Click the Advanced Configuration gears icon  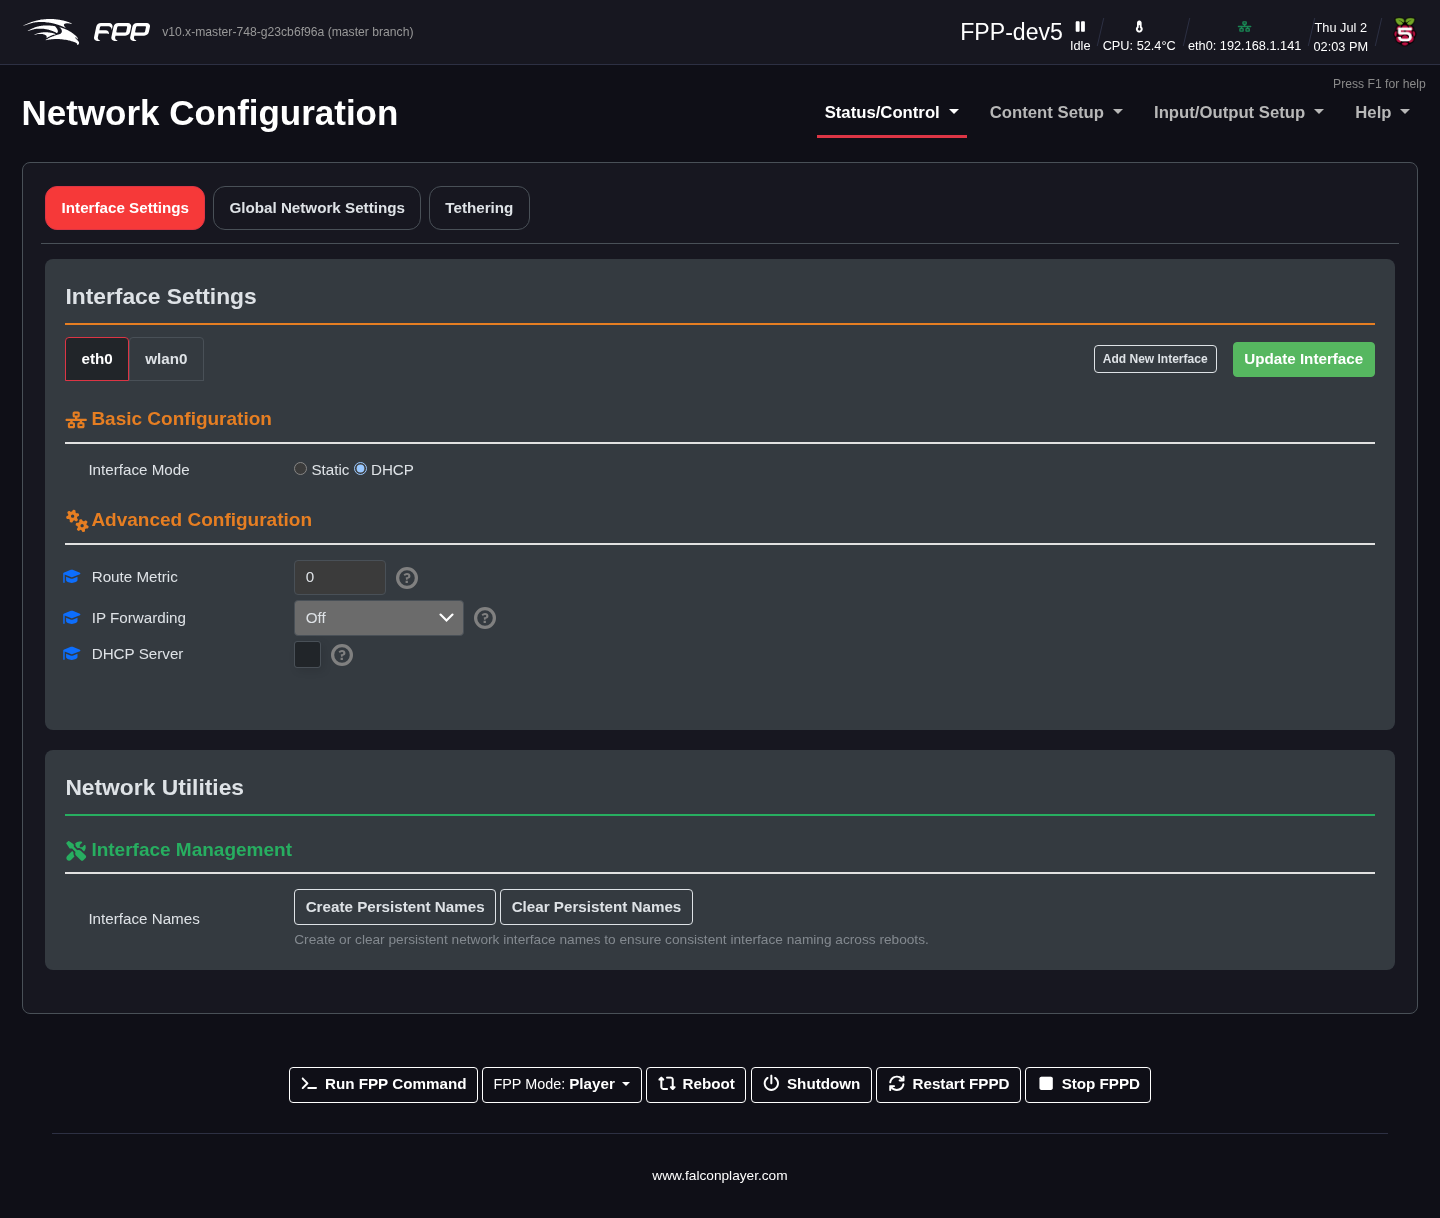(x=77, y=520)
